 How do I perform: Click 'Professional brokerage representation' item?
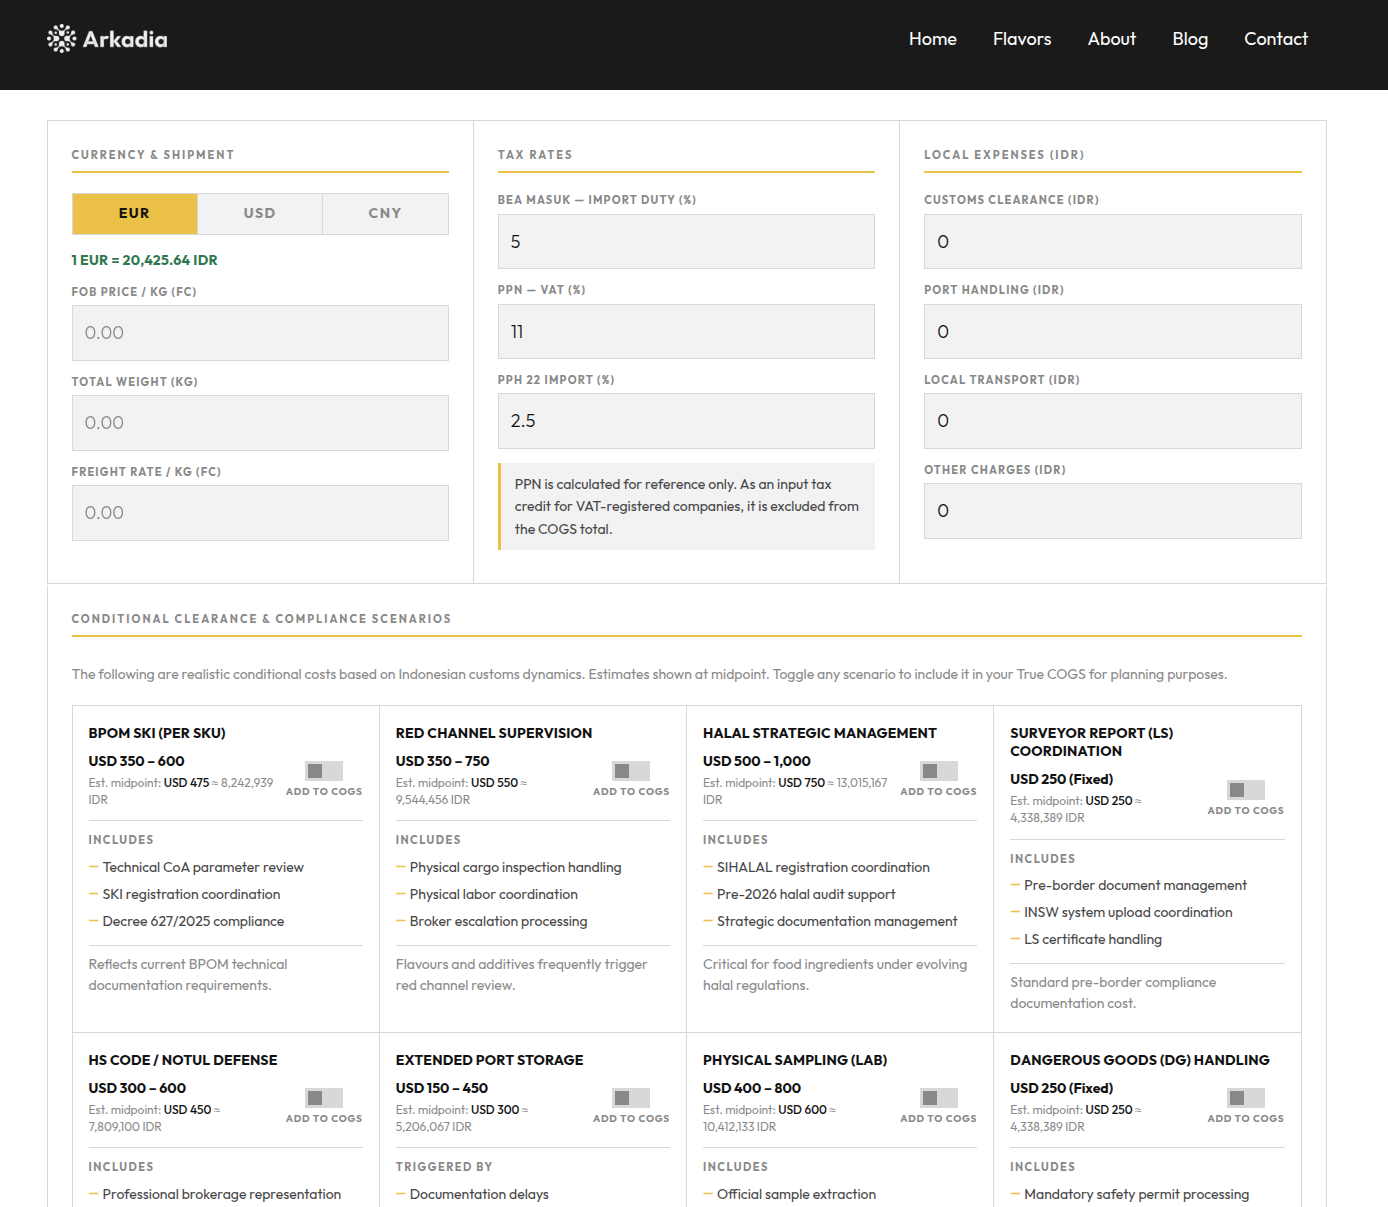click(x=222, y=1194)
